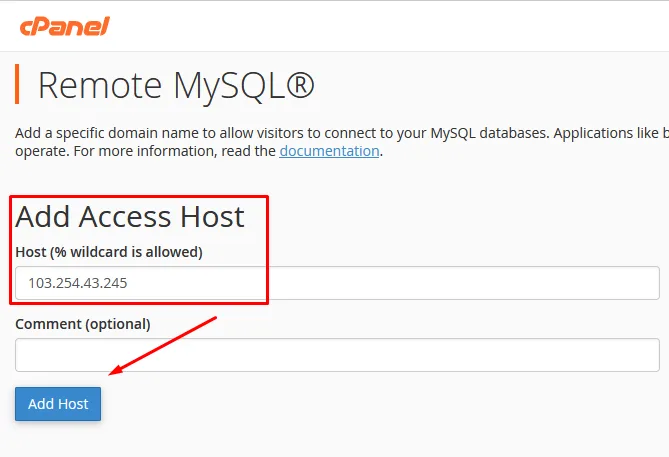
Task: Click the registered trademark symbol in heading
Action: [x=299, y=85]
